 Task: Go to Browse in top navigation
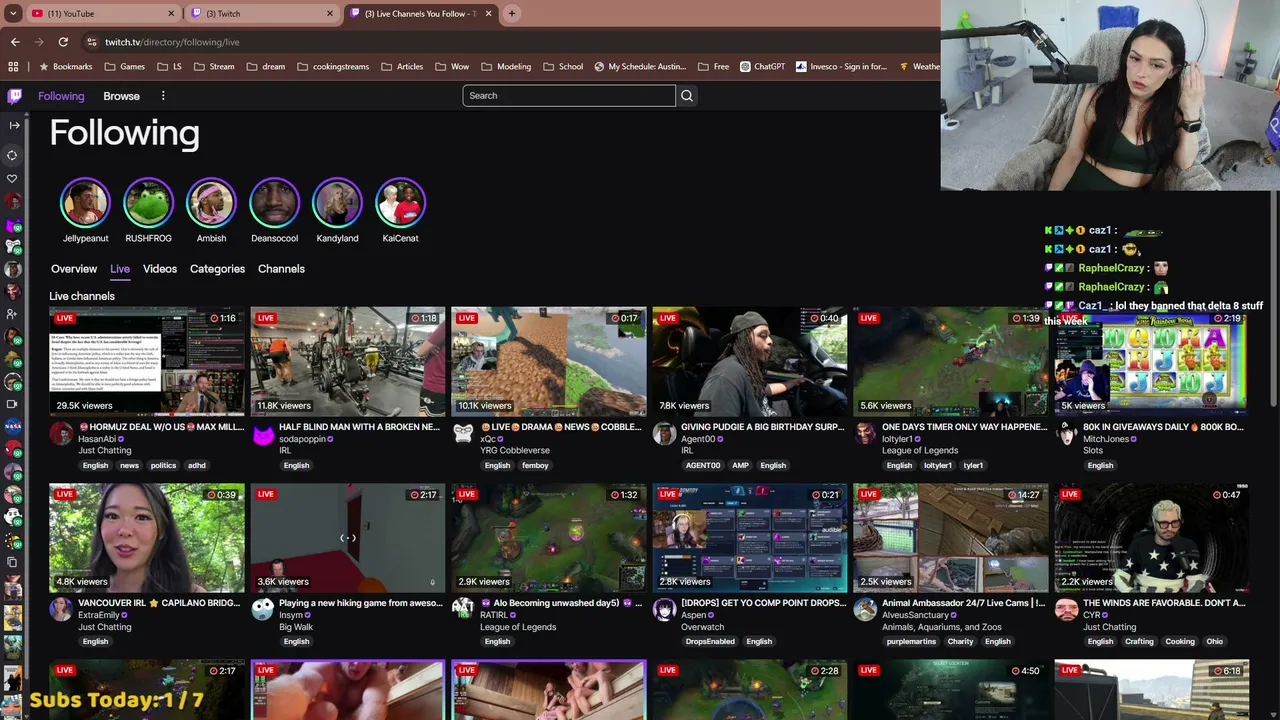coord(121,96)
